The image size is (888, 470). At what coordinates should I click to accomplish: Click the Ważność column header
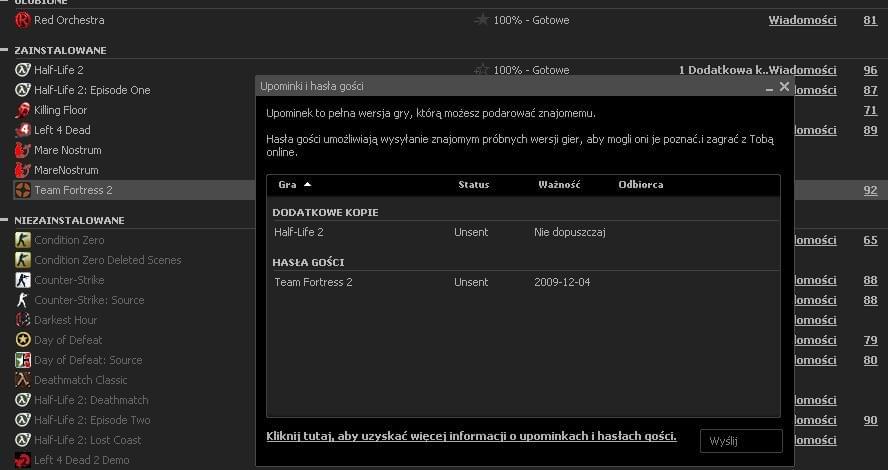point(559,185)
